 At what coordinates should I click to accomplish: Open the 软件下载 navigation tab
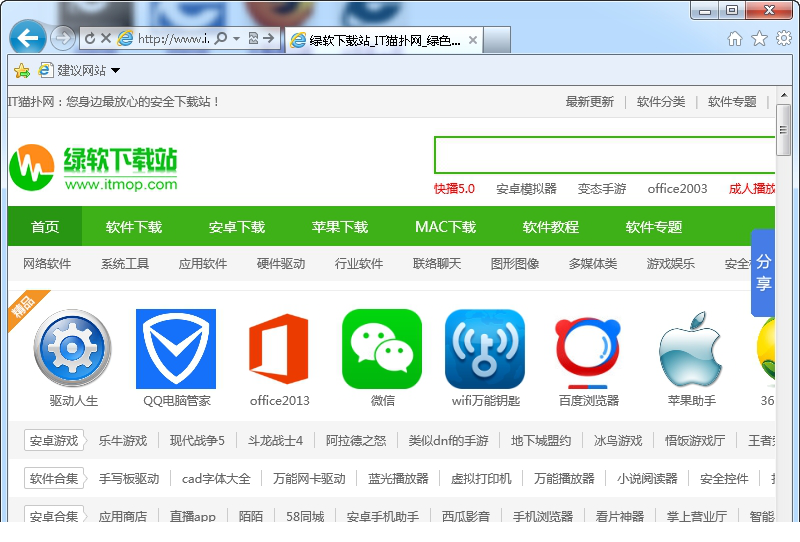134,227
